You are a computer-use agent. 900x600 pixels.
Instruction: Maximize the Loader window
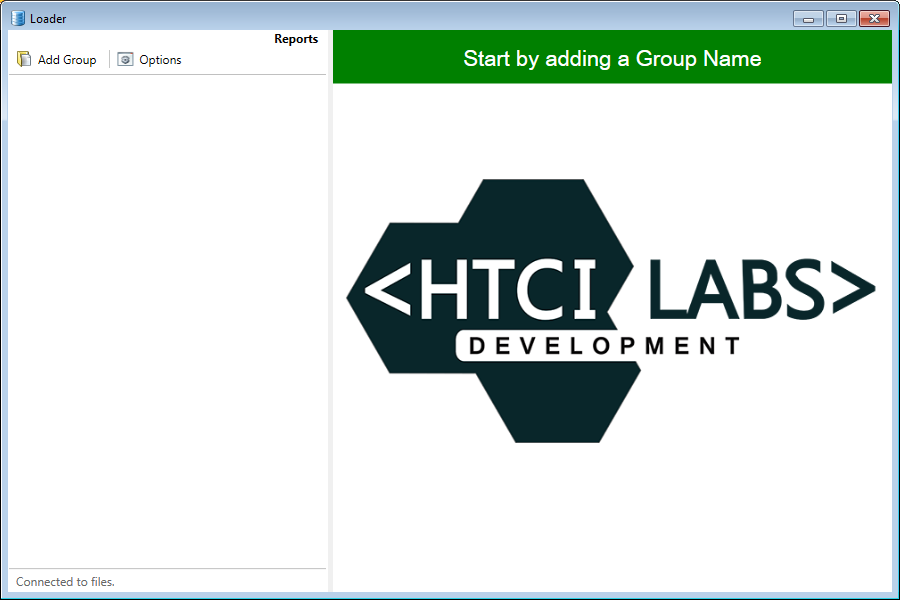pos(841,19)
